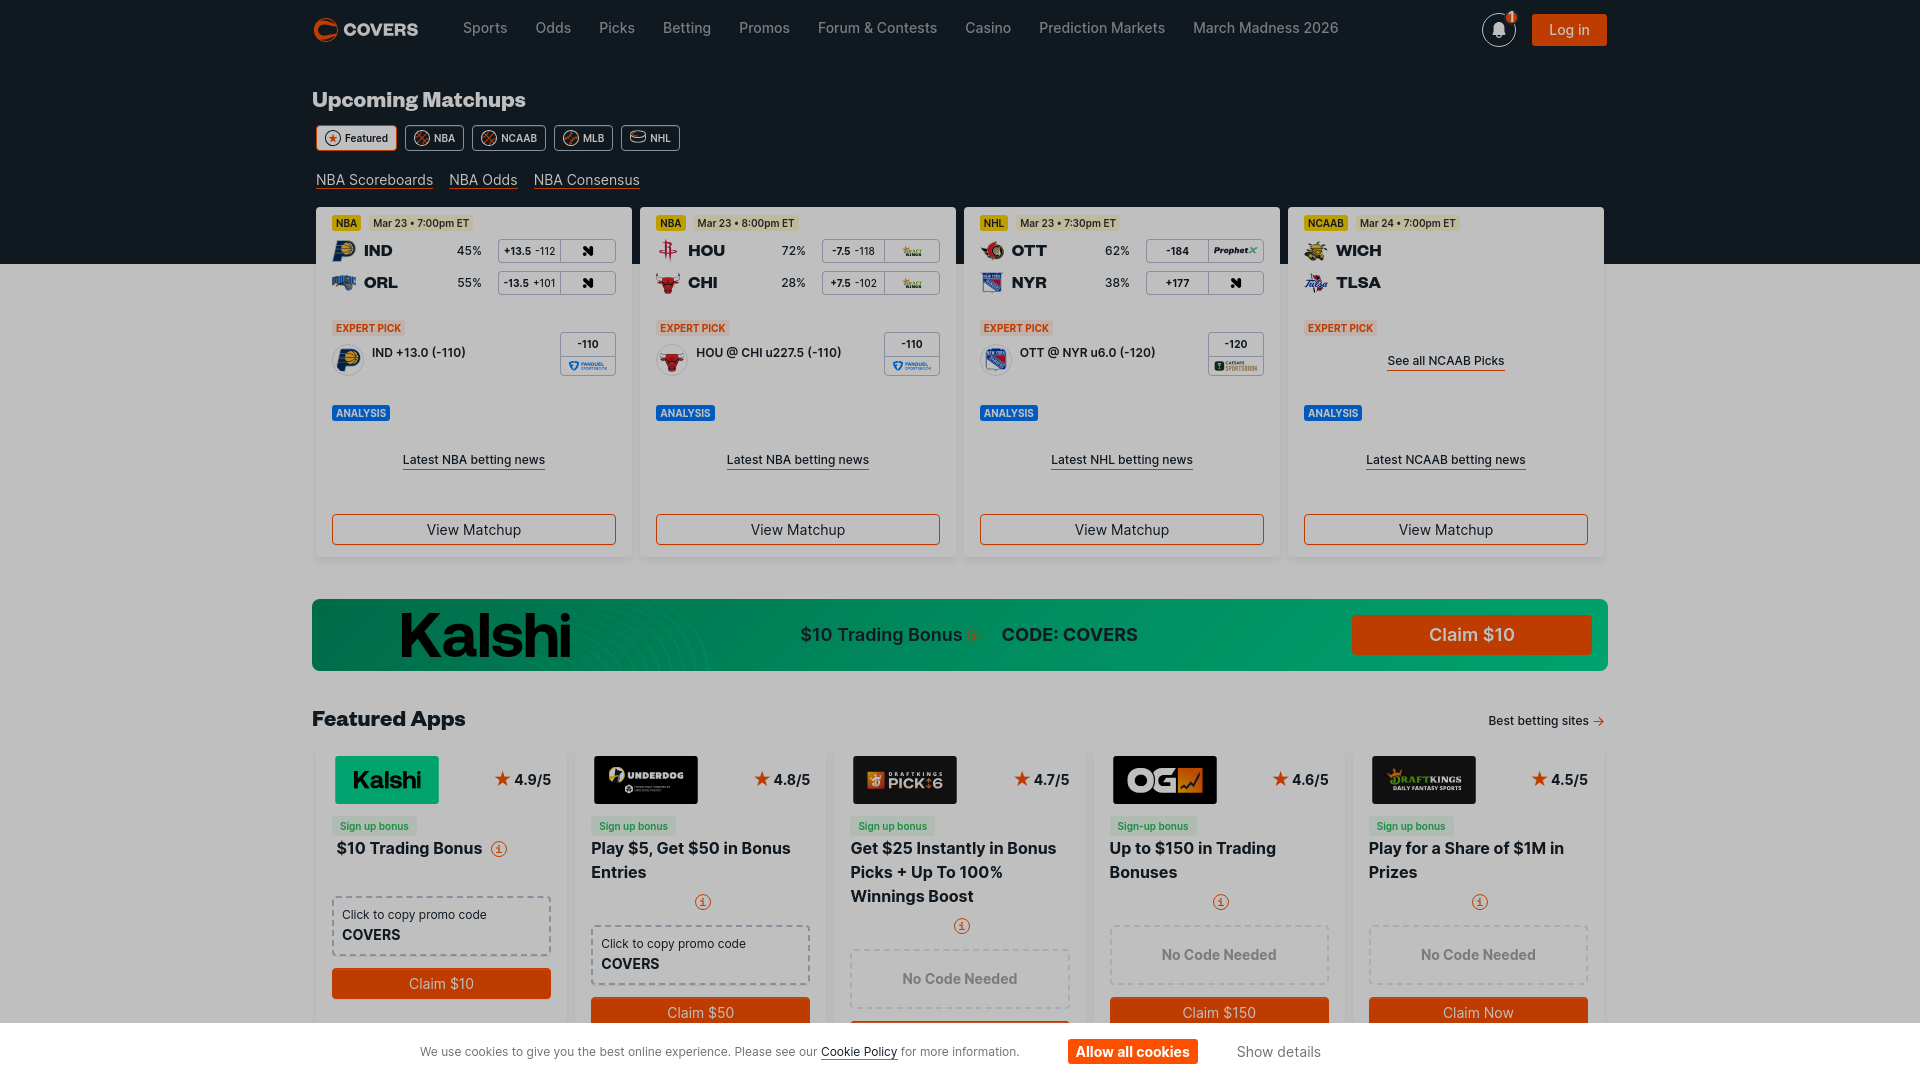Click the Ottawa Senators team logo
This screenshot has width=1920, height=1080.
click(992, 251)
